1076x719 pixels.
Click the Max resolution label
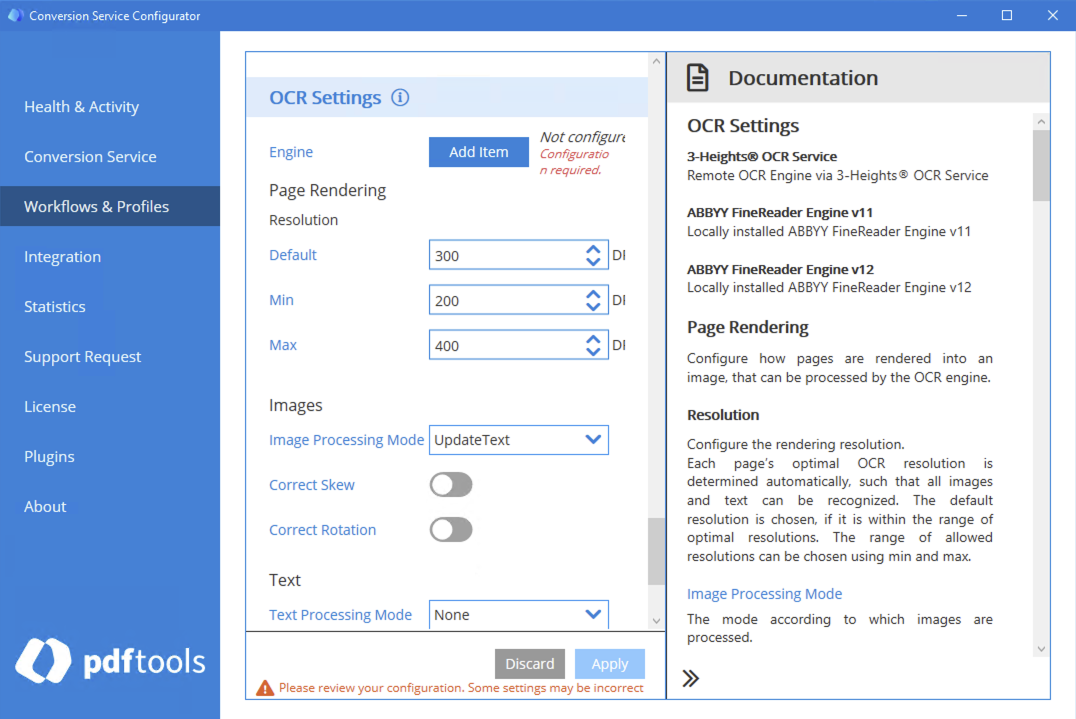click(x=283, y=345)
